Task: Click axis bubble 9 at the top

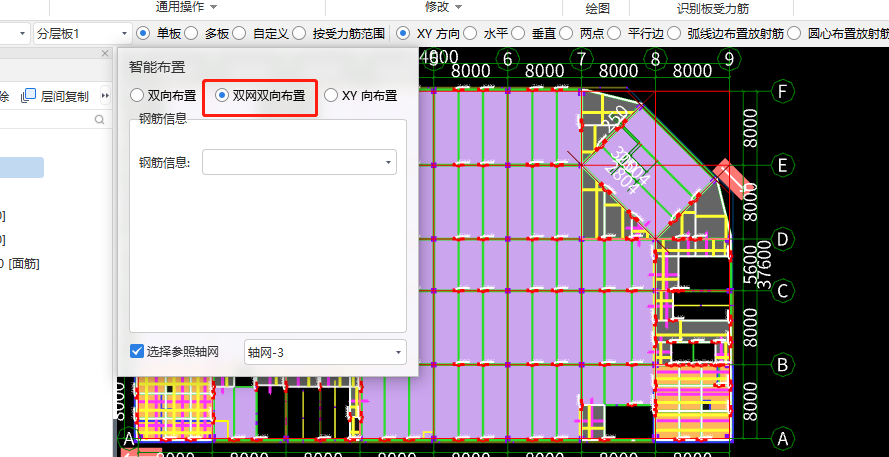Action: (x=729, y=58)
